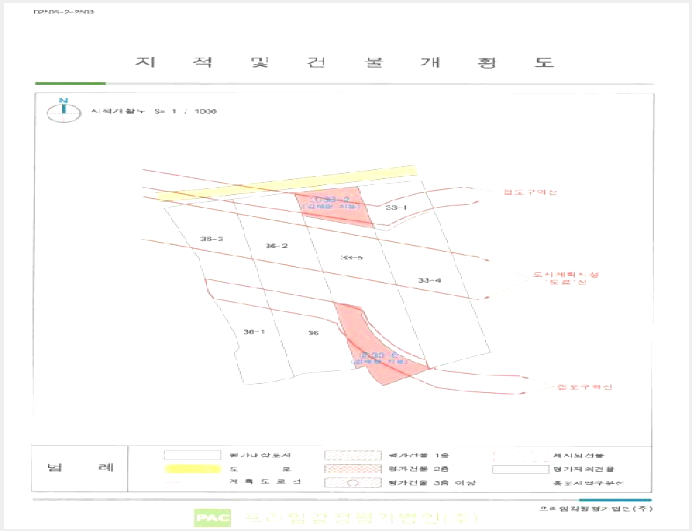Click the pink shaded parcel labeled 33-2
The width and height of the screenshot is (692, 531).
(335, 206)
